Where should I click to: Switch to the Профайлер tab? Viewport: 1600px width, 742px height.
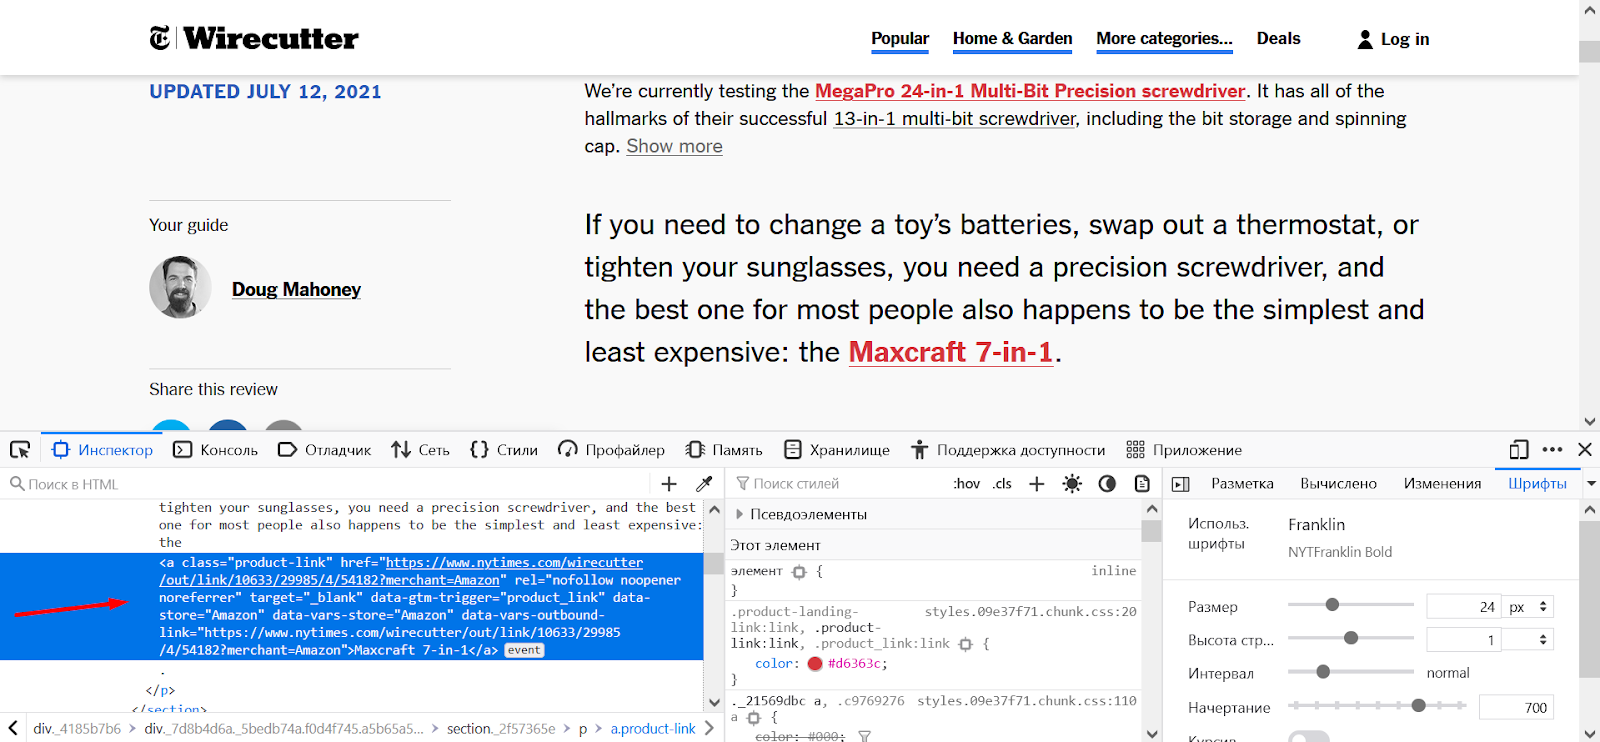612,450
